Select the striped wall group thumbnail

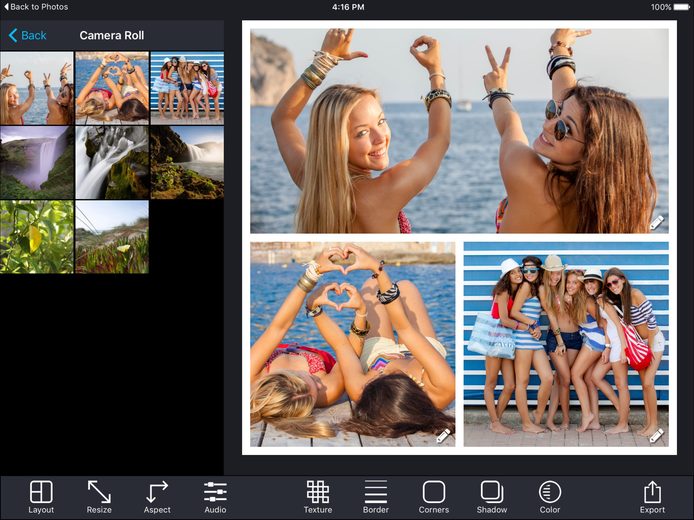pos(187,88)
